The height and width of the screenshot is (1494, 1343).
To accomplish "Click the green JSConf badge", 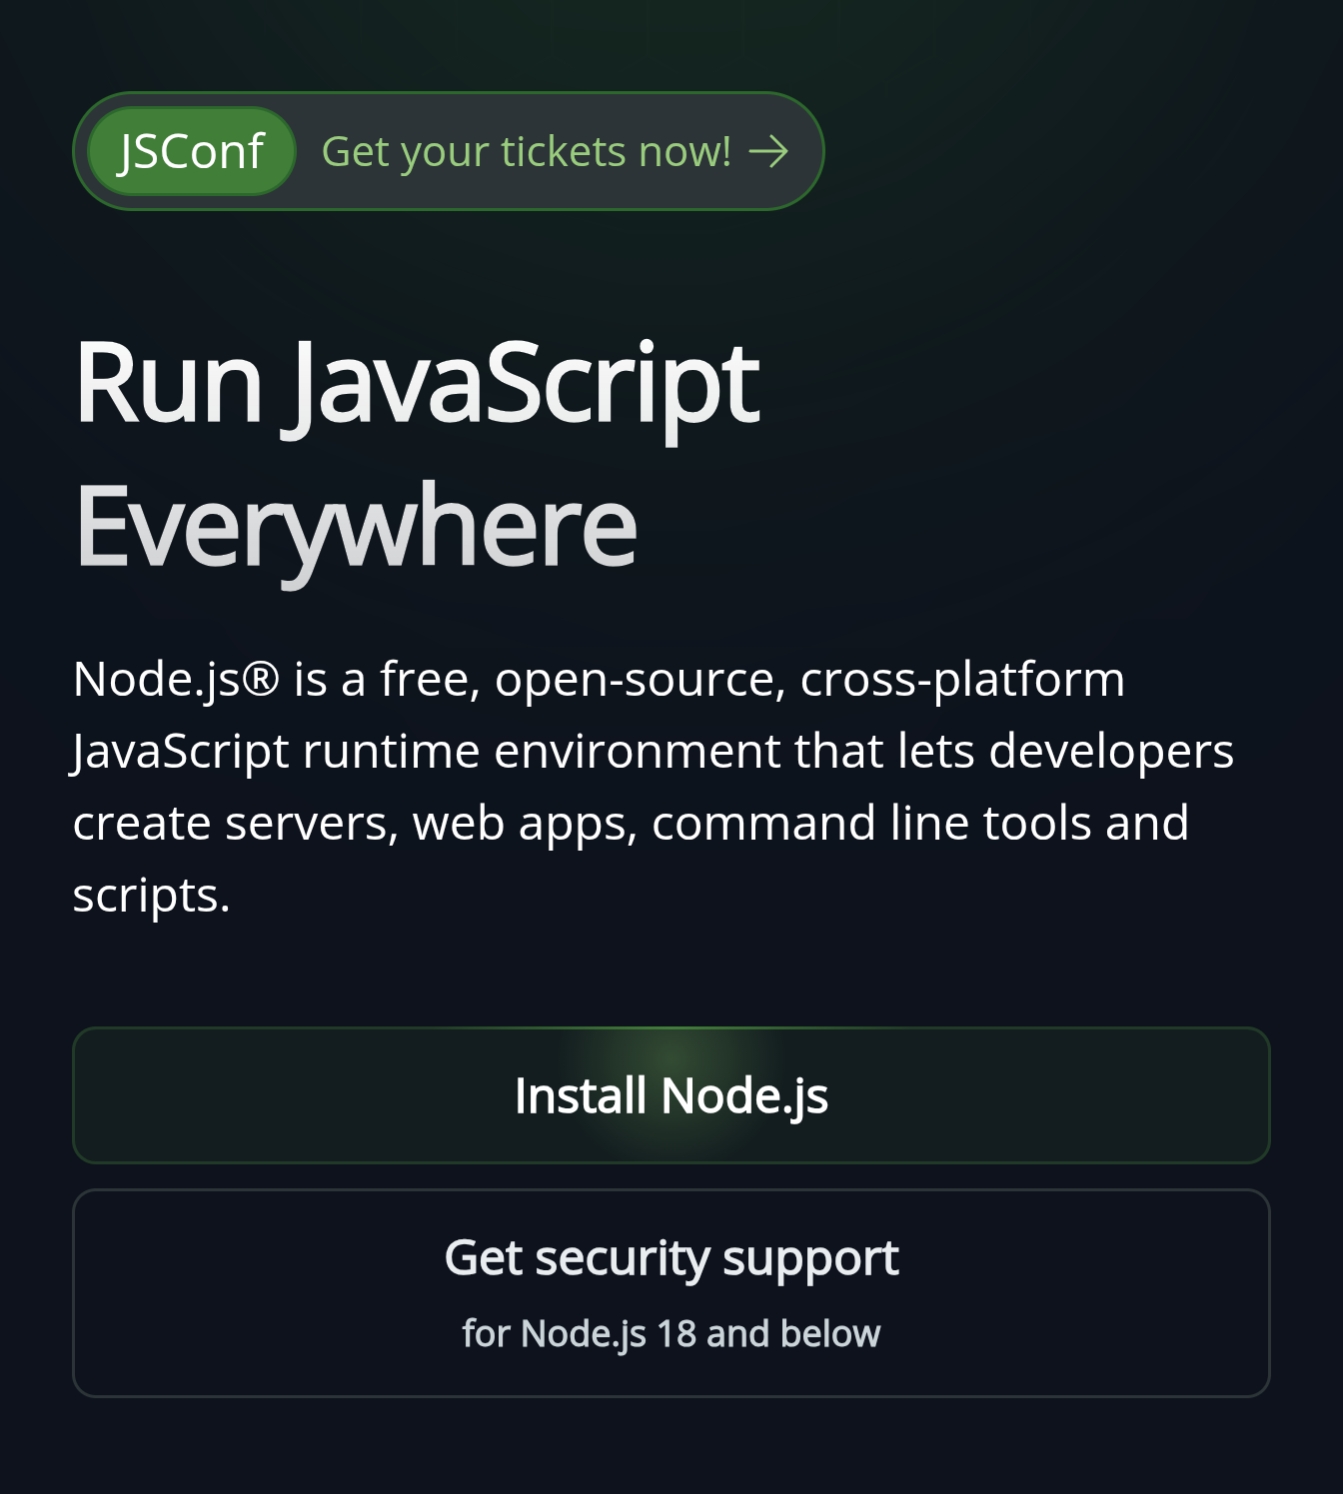I will [191, 152].
